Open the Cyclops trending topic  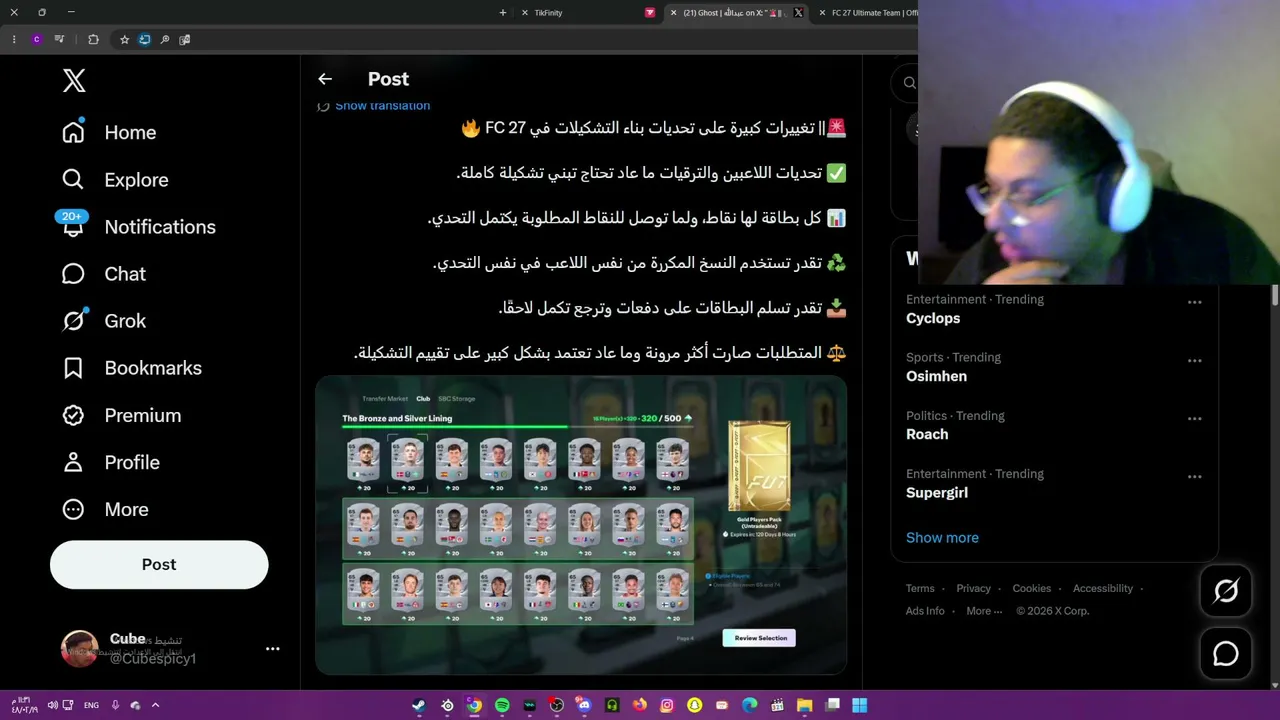pyautogui.click(x=933, y=318)
